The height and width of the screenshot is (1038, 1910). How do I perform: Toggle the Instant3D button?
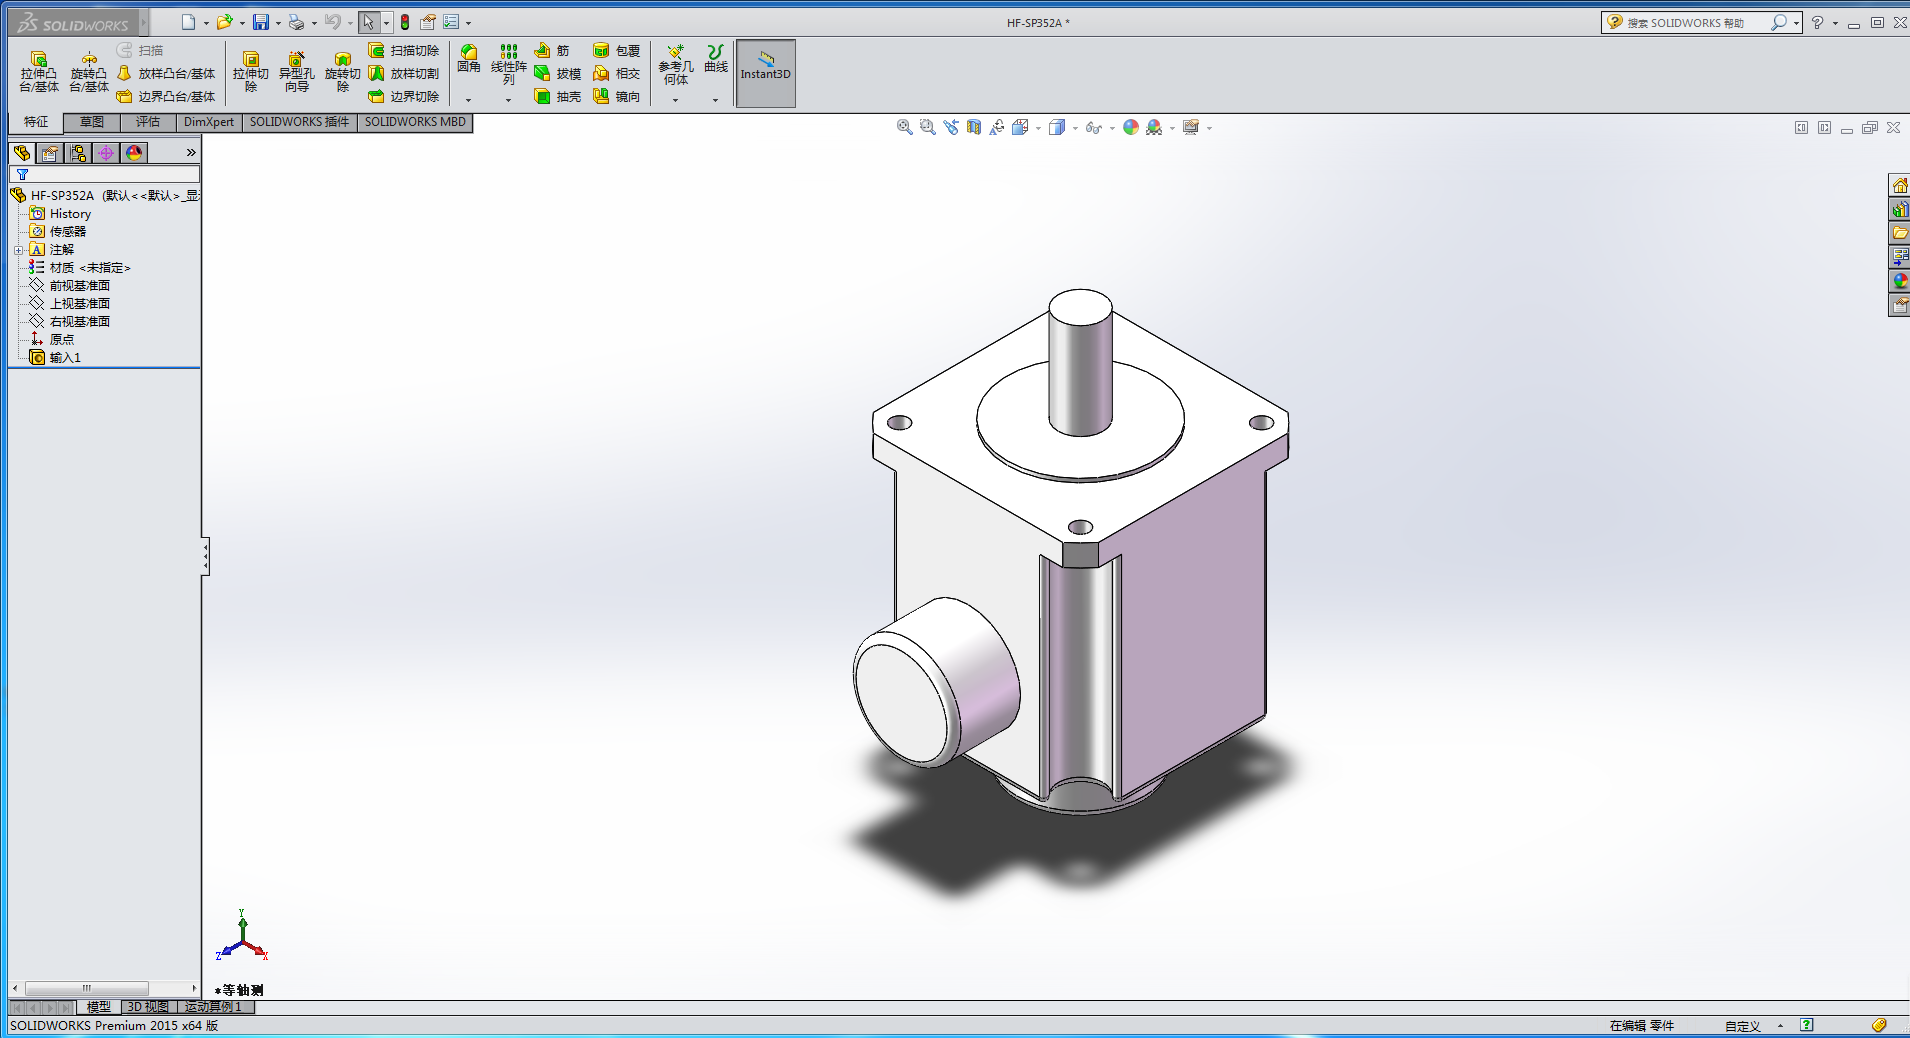tap(765, 72)
